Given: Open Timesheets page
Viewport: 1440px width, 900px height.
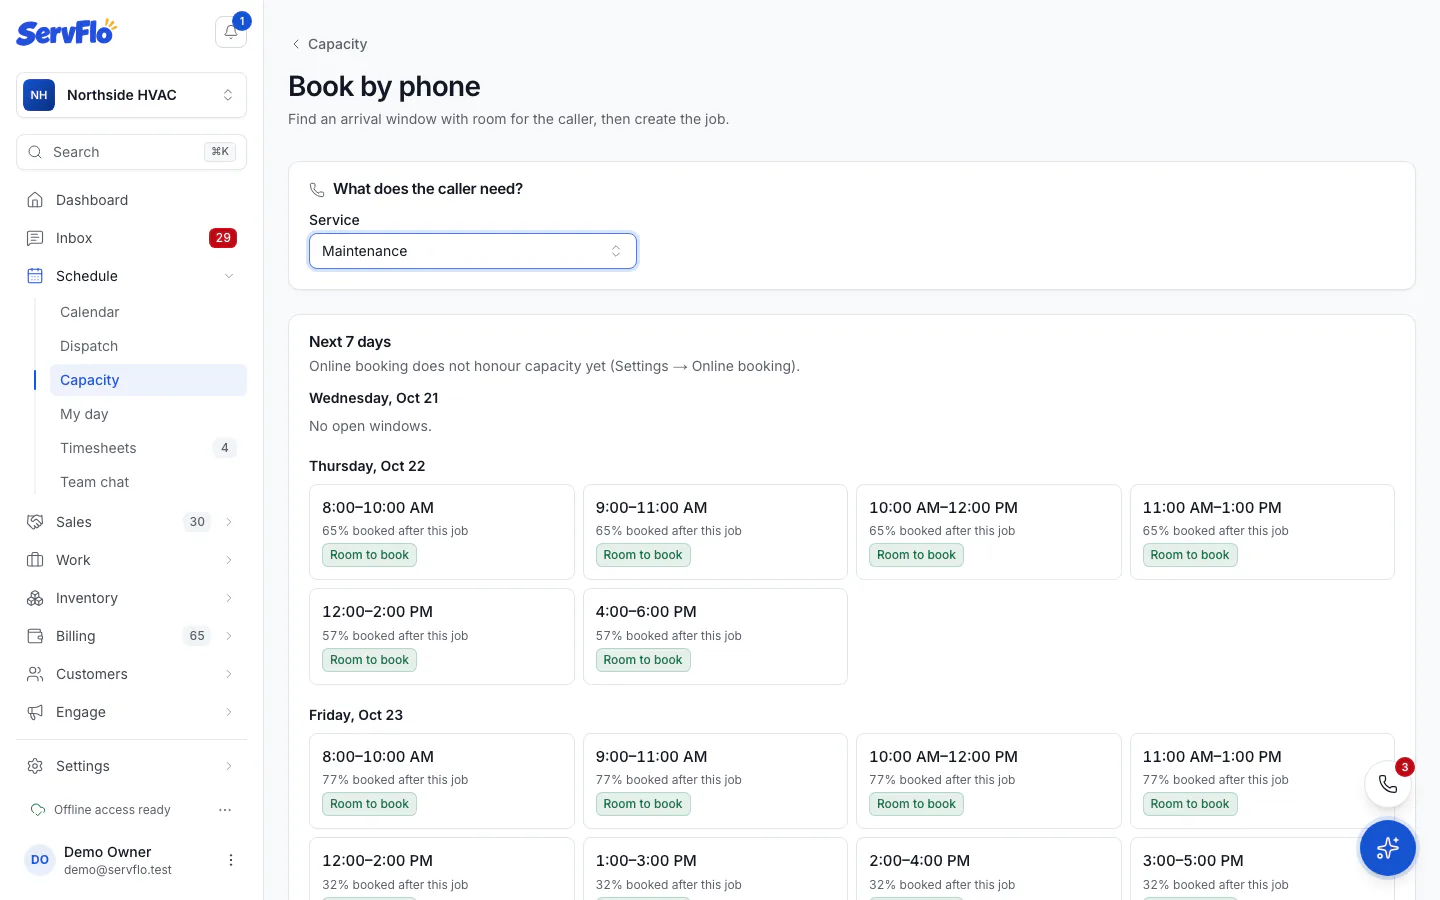Looking at the screenshot, I should click(x=148, y=448).
